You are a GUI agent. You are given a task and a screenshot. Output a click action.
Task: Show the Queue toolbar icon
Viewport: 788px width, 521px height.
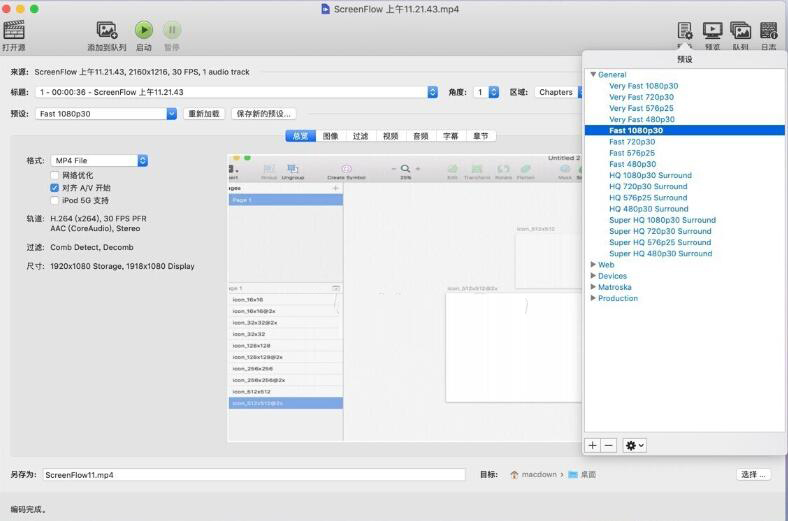point(740,31)
